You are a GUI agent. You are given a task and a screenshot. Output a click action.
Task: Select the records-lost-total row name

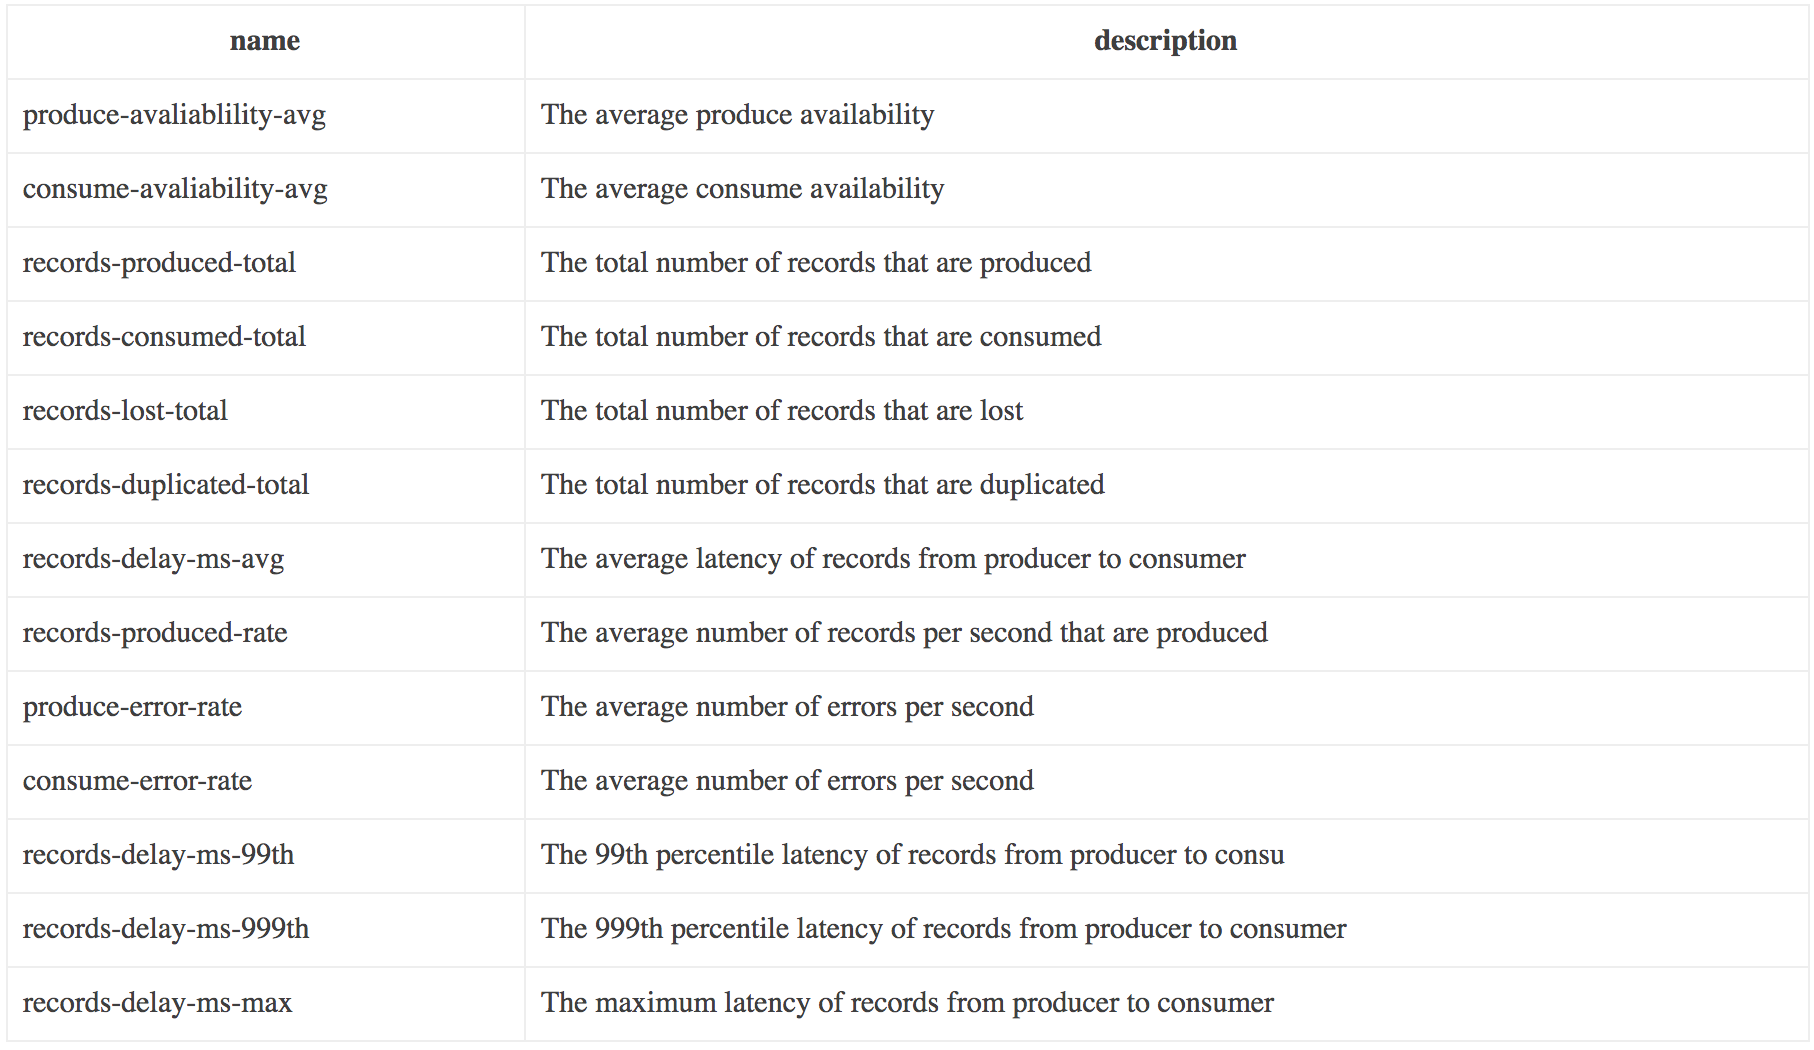coord(125,411)
